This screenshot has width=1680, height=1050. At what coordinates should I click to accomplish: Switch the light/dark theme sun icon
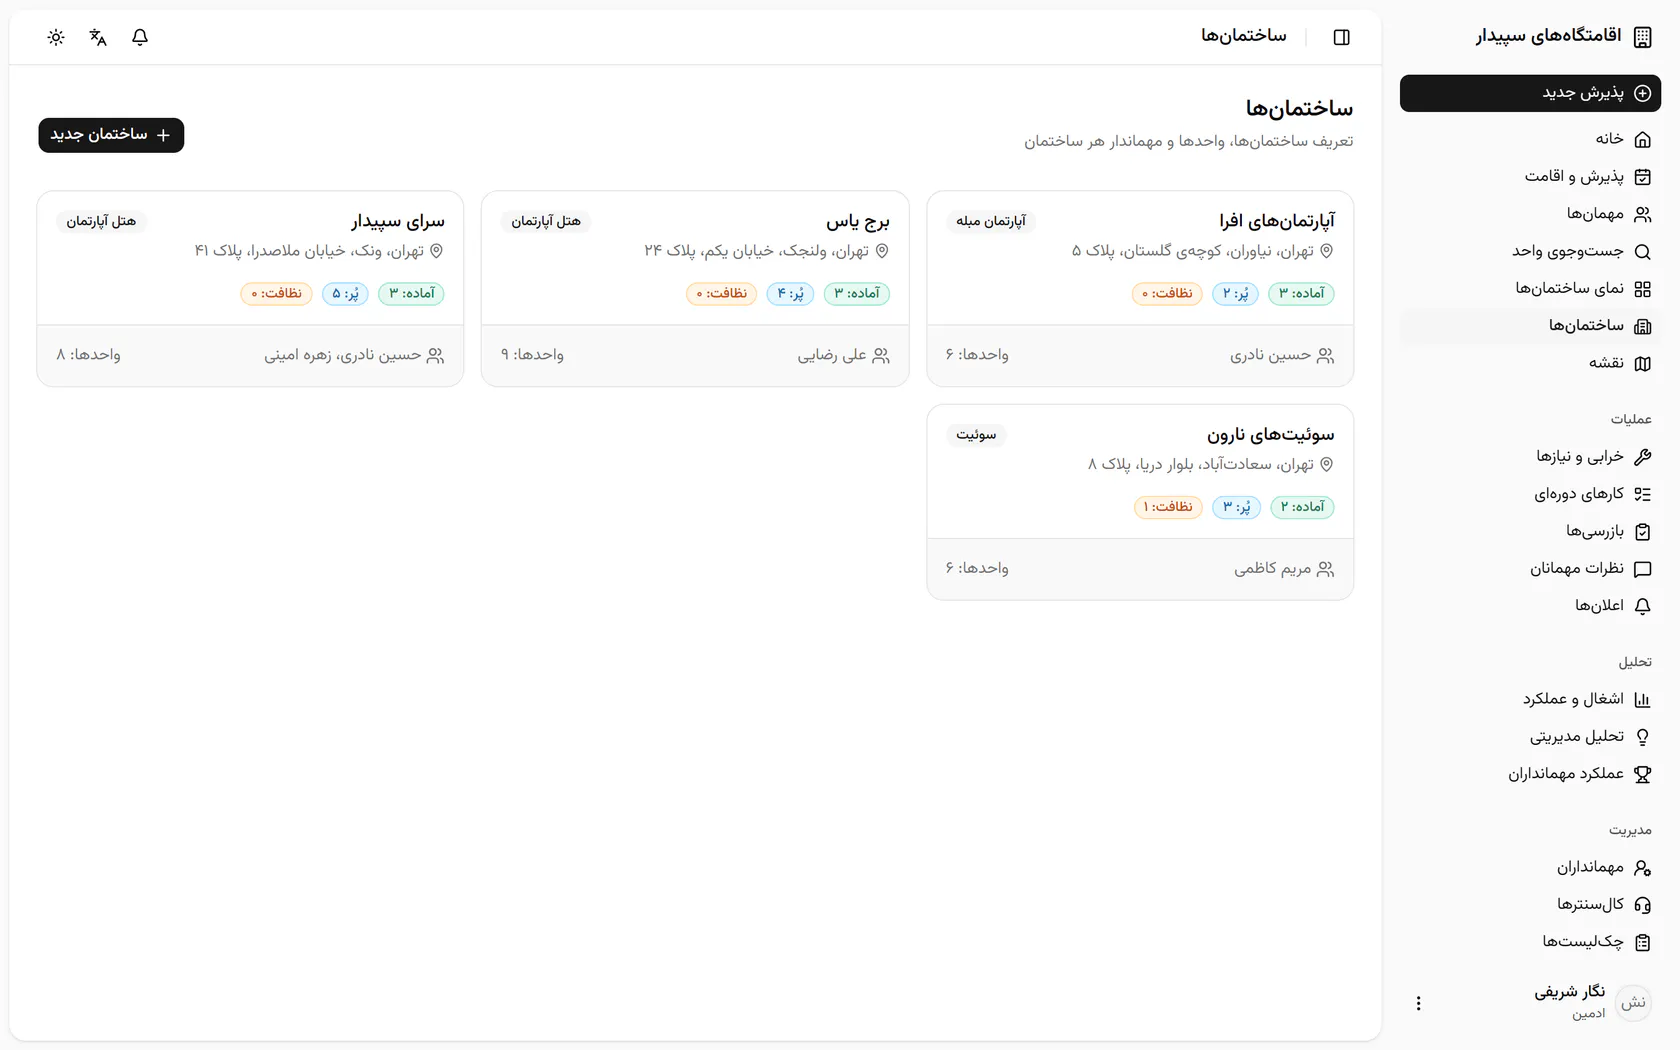[56, 37]
